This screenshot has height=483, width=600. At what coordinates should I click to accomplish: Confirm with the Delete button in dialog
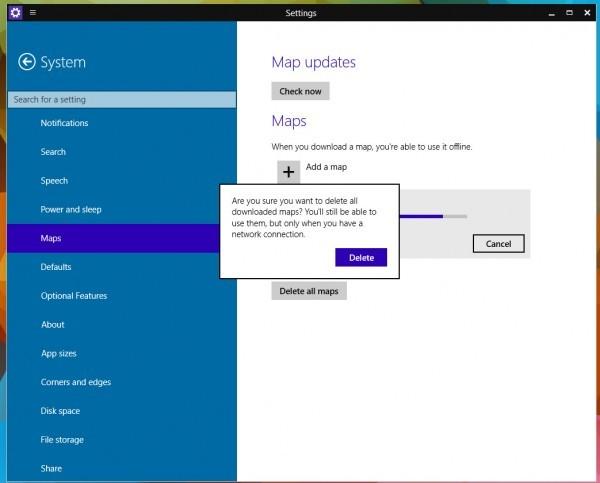pos(361,258)
